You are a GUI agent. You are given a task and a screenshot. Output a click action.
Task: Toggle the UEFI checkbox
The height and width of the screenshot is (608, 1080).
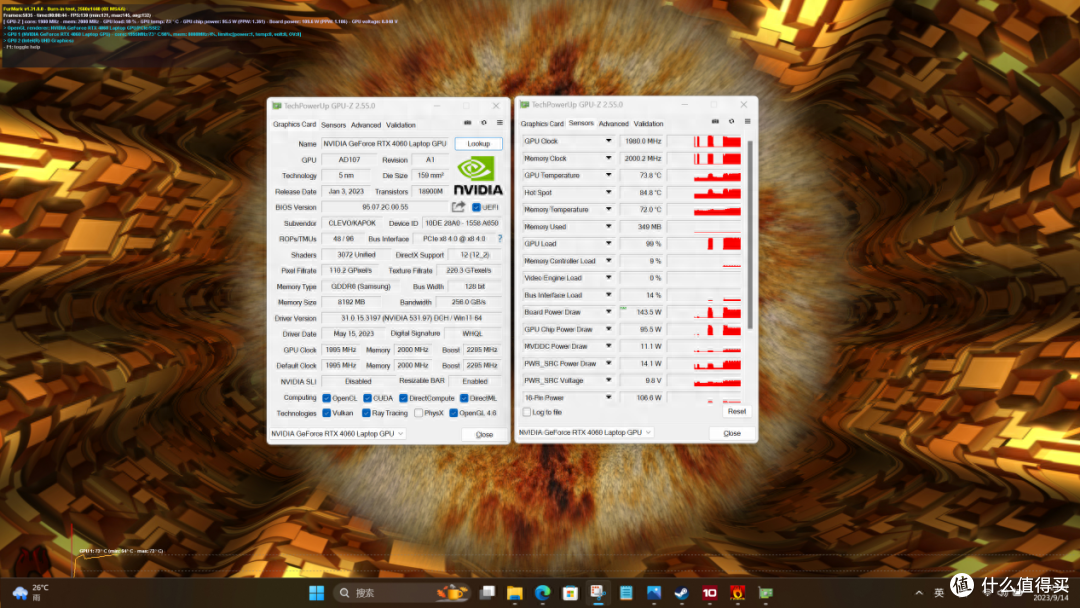tap(476, 207)
